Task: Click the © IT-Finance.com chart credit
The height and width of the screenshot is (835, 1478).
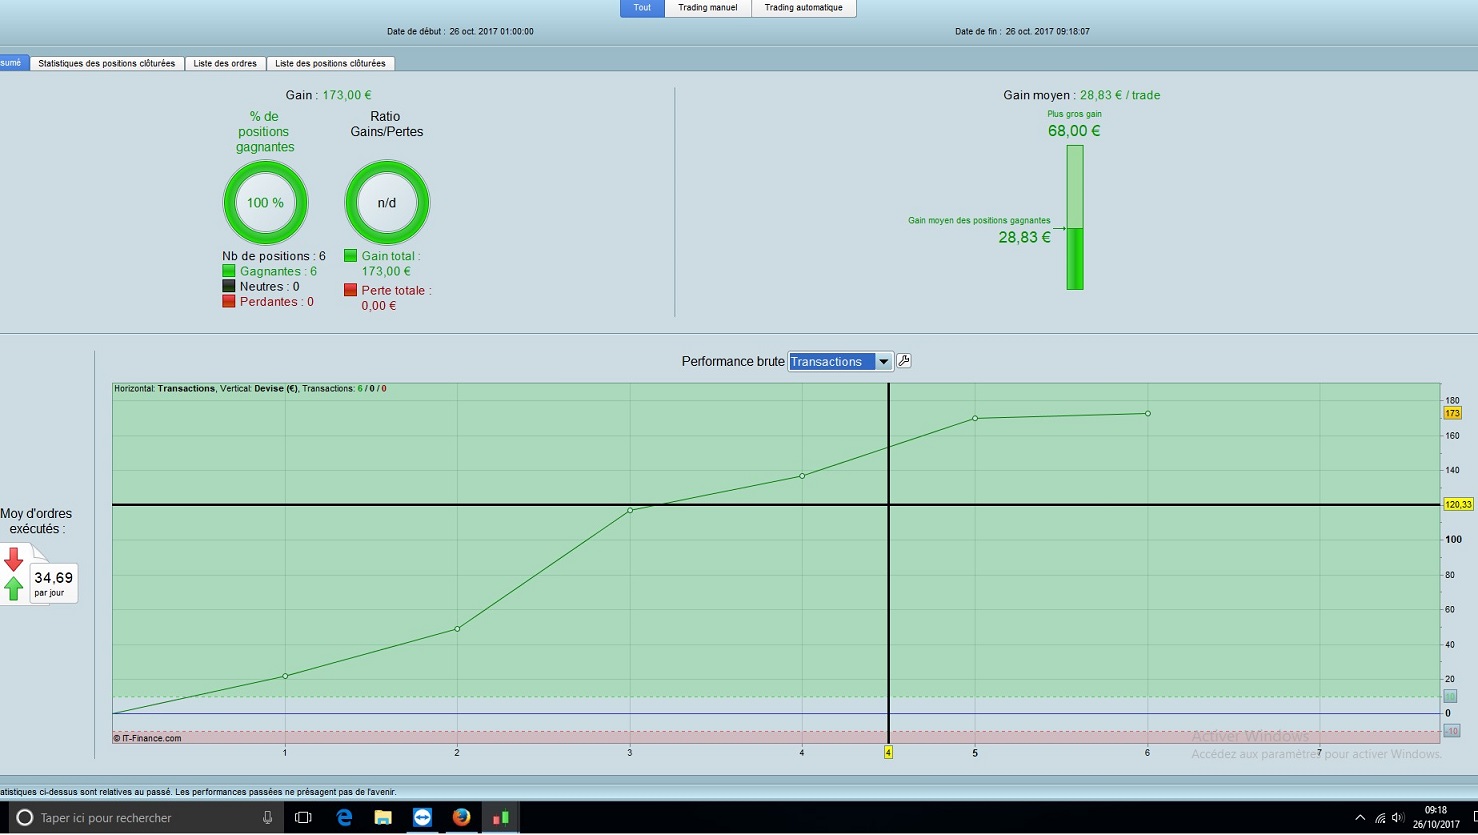Action: tap(147, 738)
